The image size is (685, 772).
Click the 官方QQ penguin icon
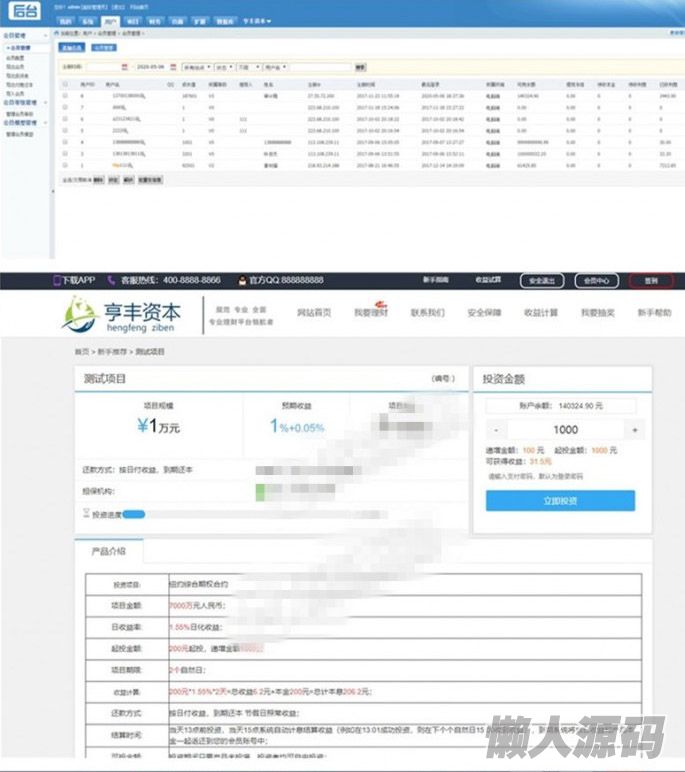pos(242,280)
